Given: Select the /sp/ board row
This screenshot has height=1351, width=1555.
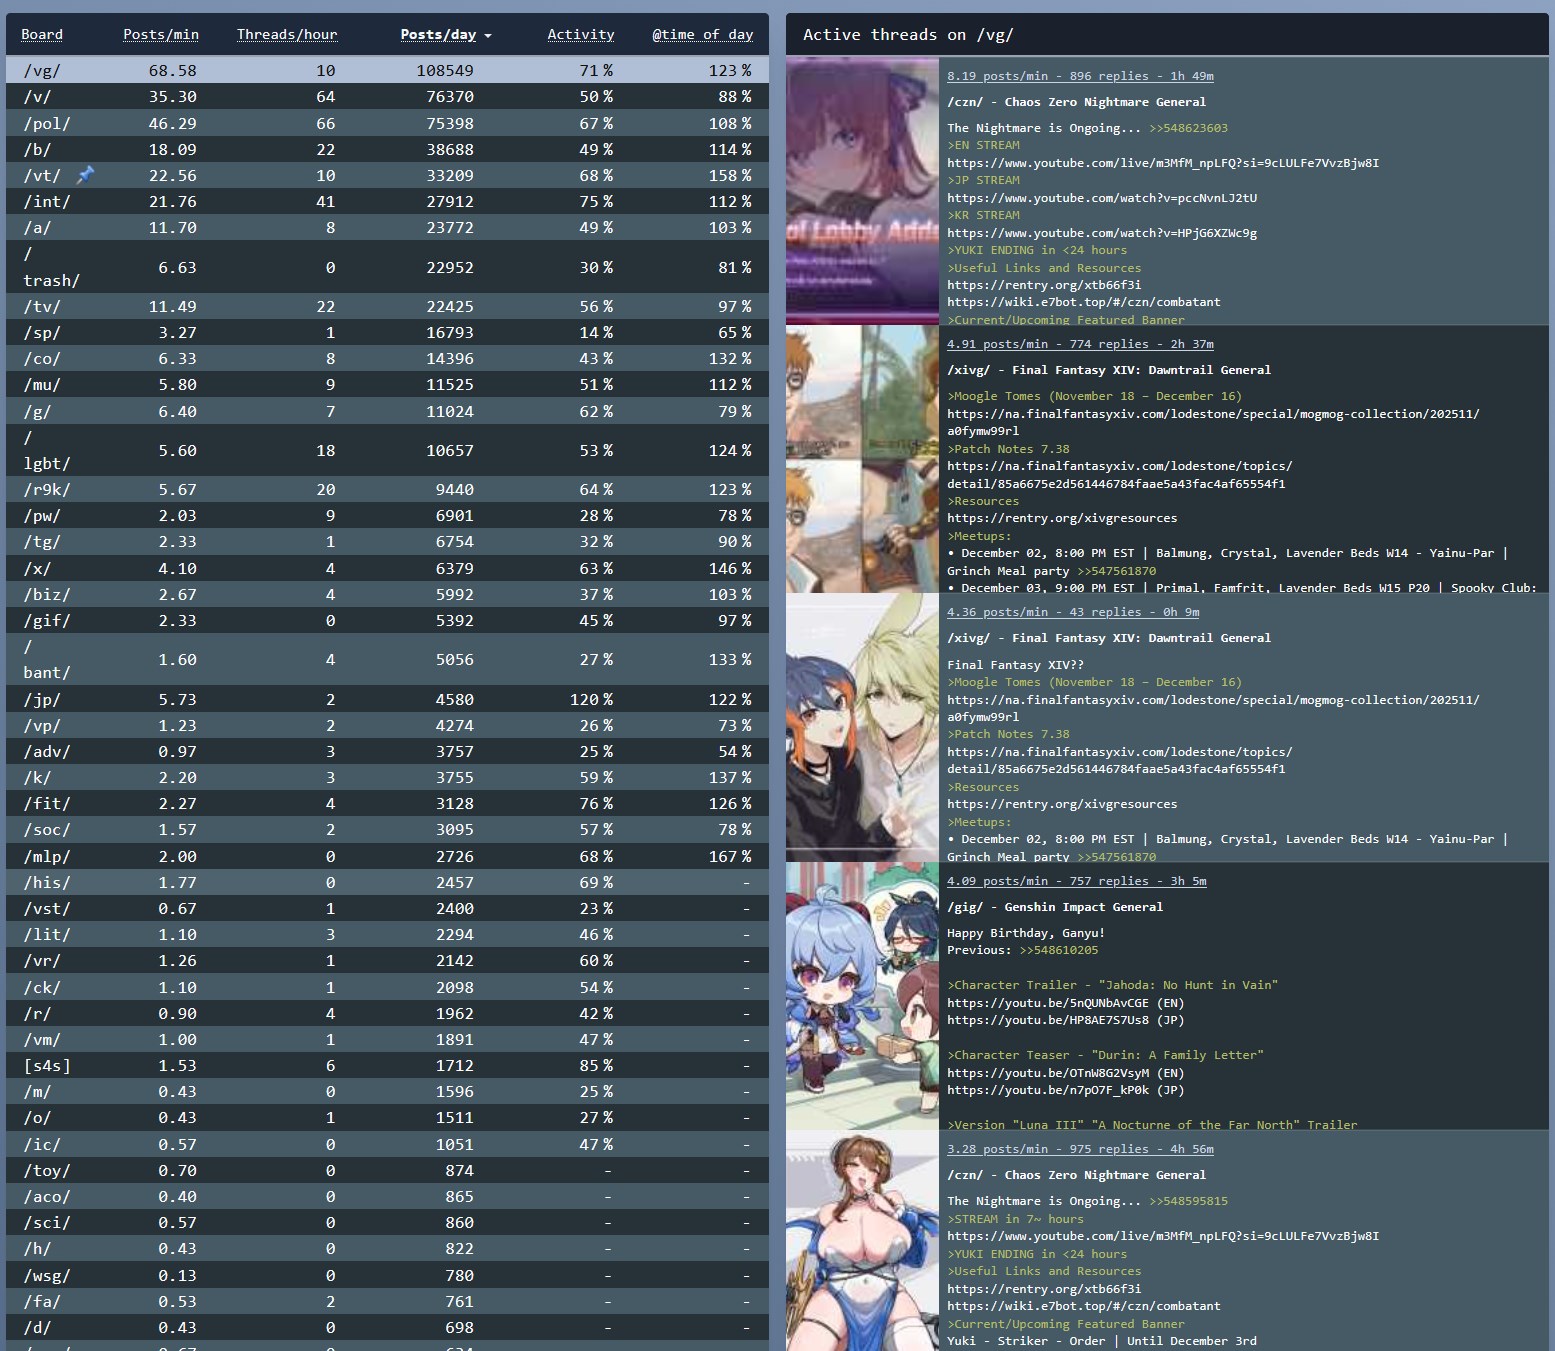Looking at the screenshot, I should pyautogui.click(x=387, y=332).
